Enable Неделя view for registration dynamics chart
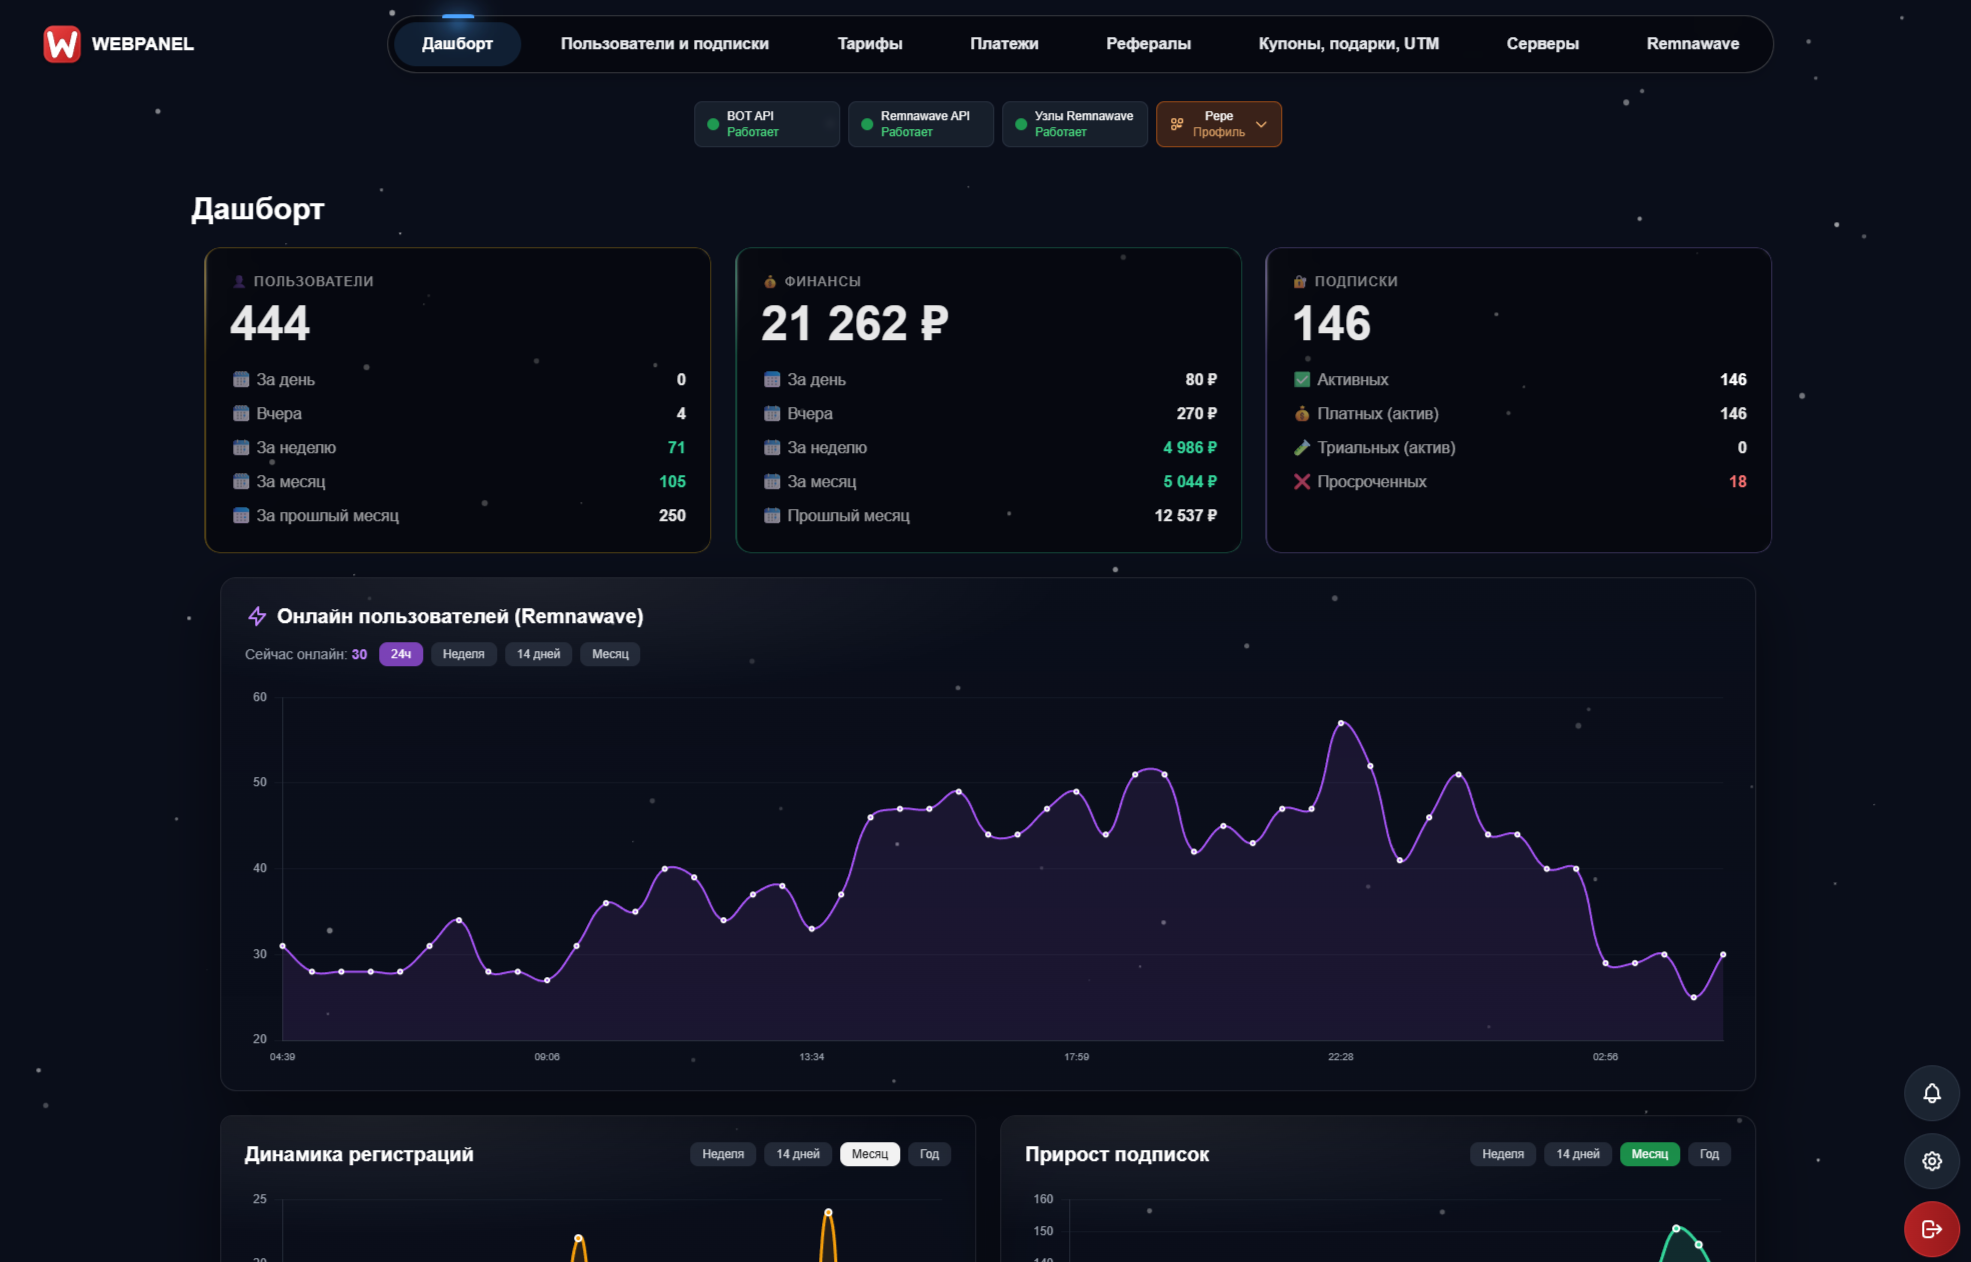This screenshot has height=1262, width=1971. click(x=723, y=1153)
